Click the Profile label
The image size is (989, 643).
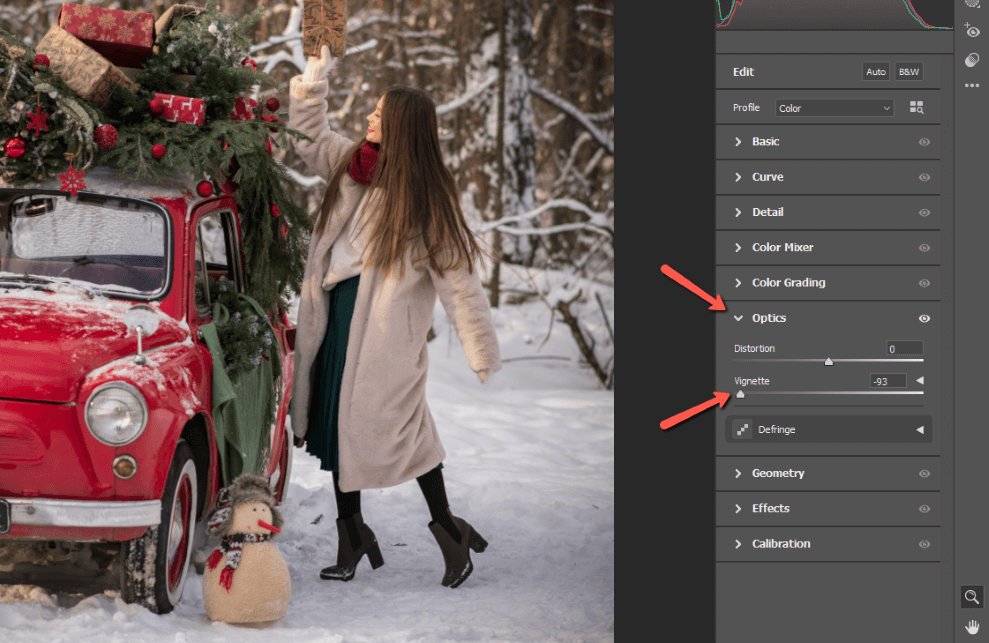click(x=746, y=108)
